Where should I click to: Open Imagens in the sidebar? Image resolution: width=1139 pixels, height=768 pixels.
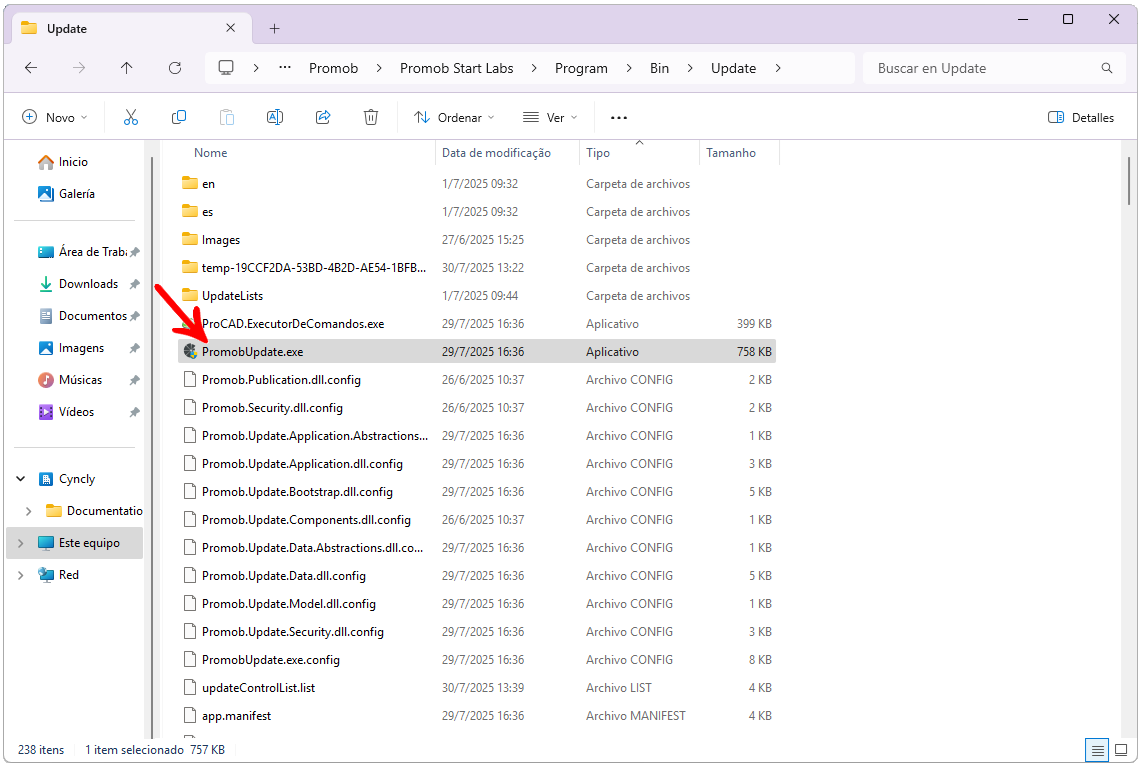tap(71, 348)
